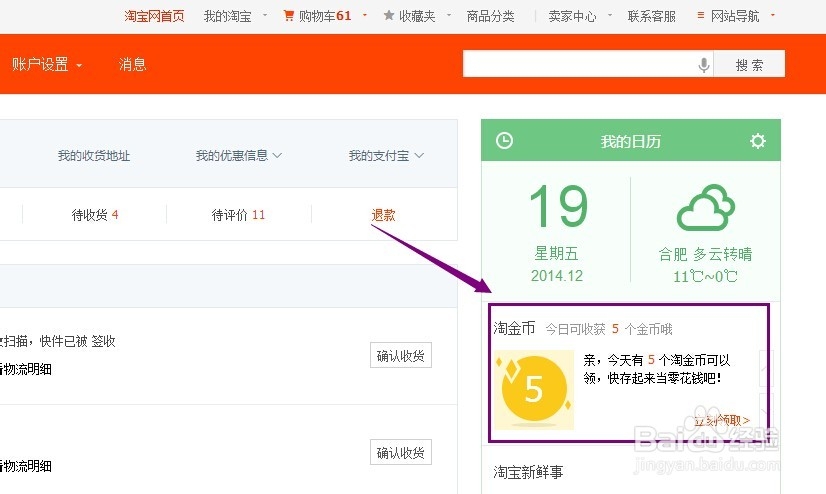Viewport: 826px width, 494px height.
Task: Open 联系客服 link
Action: (x=652, y=16)
